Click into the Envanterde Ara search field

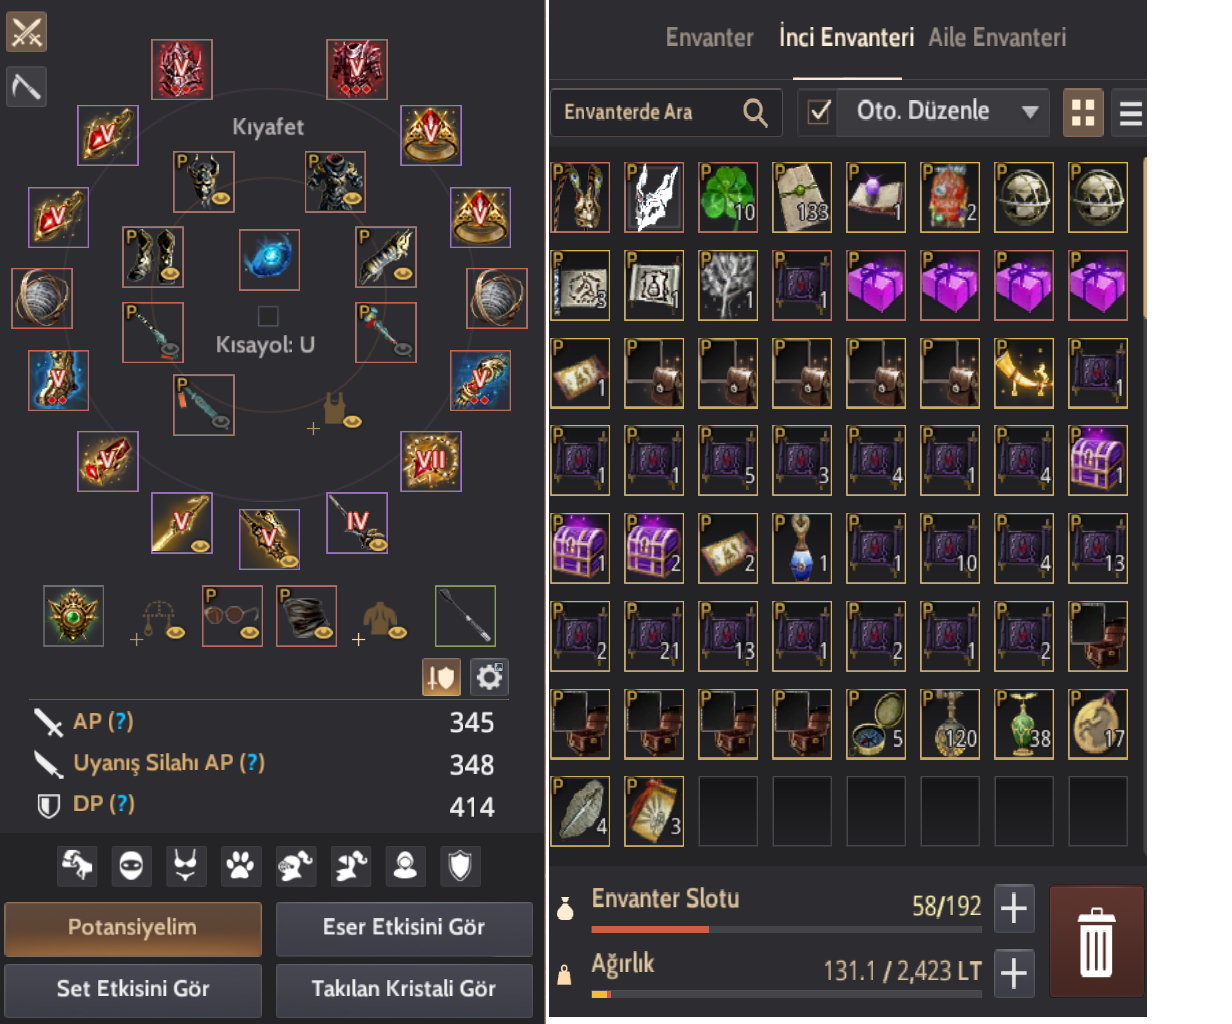[x=646, y=112]
